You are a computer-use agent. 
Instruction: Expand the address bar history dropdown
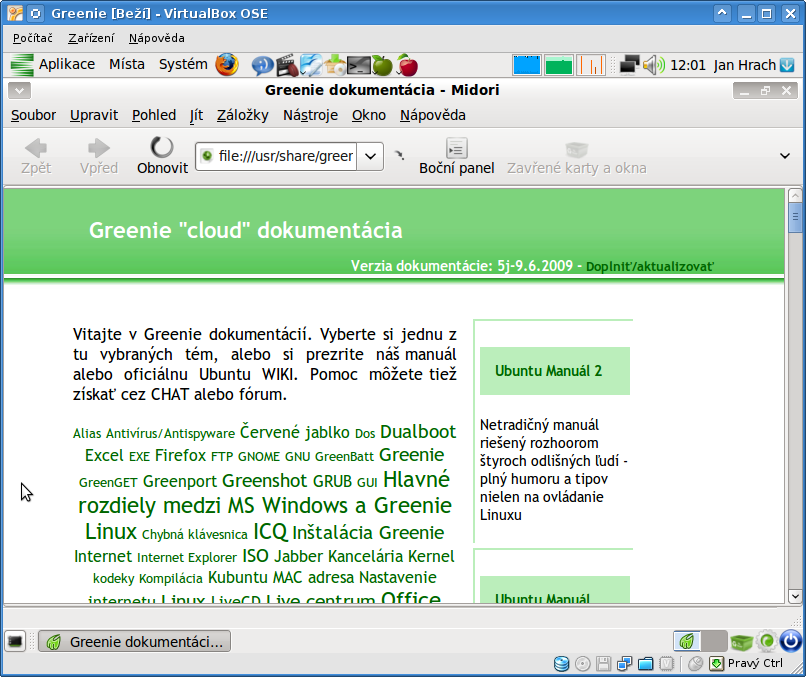pyautogui.click(x=371, y=156)
